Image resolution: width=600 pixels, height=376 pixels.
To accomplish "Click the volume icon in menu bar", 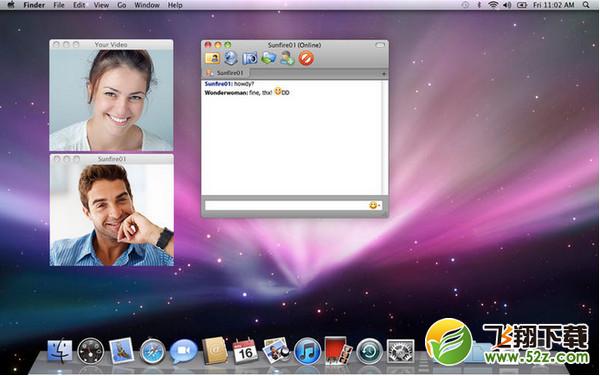I will tap(507, 5).
